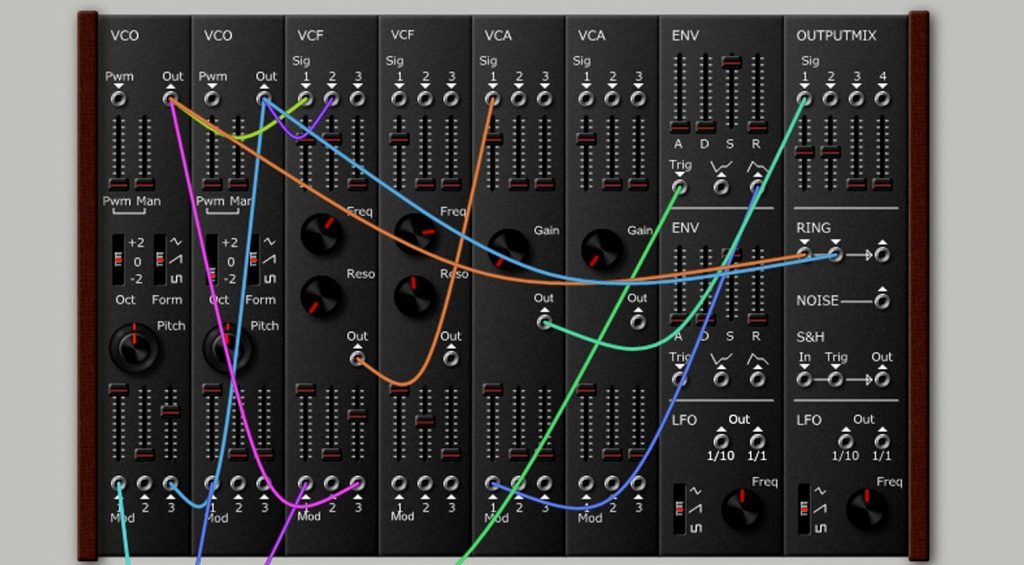
Task: Click the second VCF Reso knob
Action: coord(415,295)
